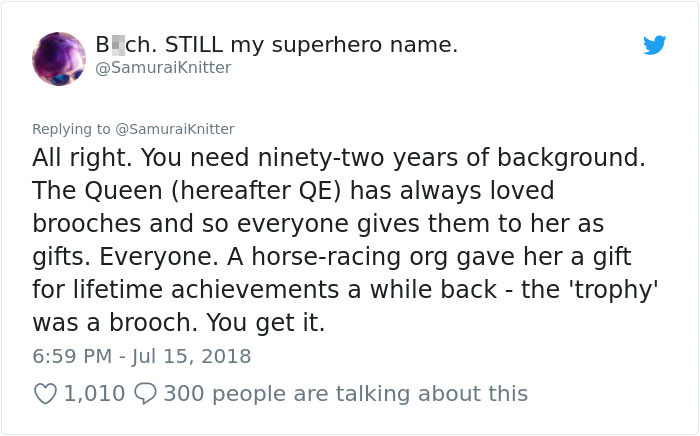Click the phrase 'horse-racing org' in the tweet

pyautogui.click(x=338, y=257)
